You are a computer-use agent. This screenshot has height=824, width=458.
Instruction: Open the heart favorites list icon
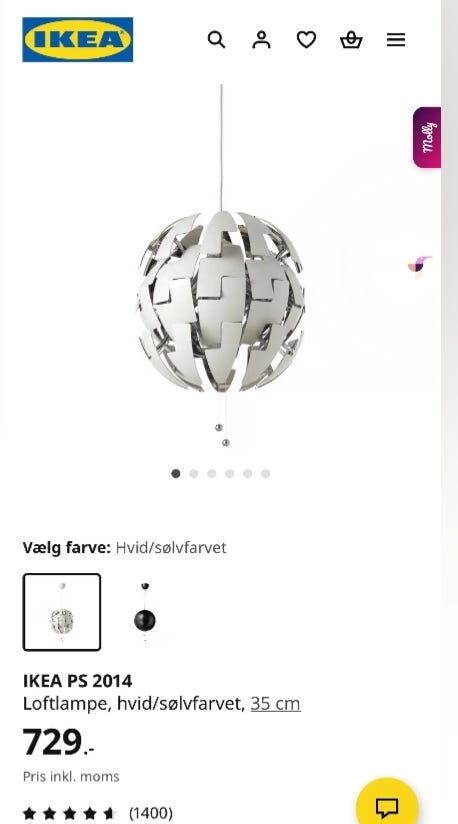tap(306, 39)
